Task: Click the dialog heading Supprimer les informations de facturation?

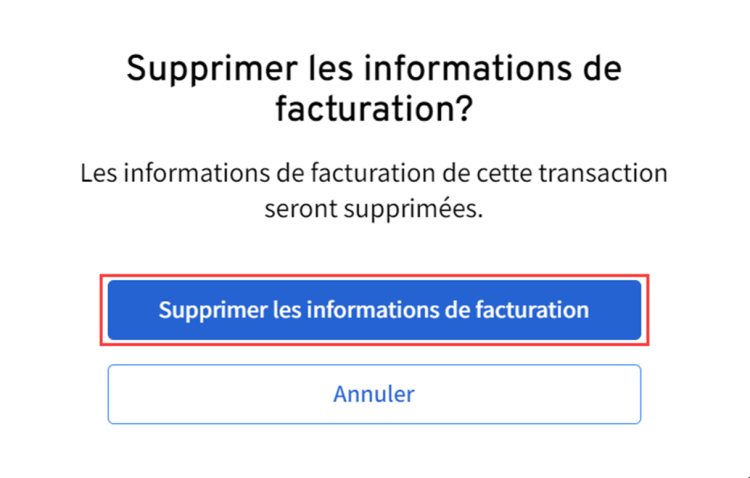Action: click(x=374, y=89)
